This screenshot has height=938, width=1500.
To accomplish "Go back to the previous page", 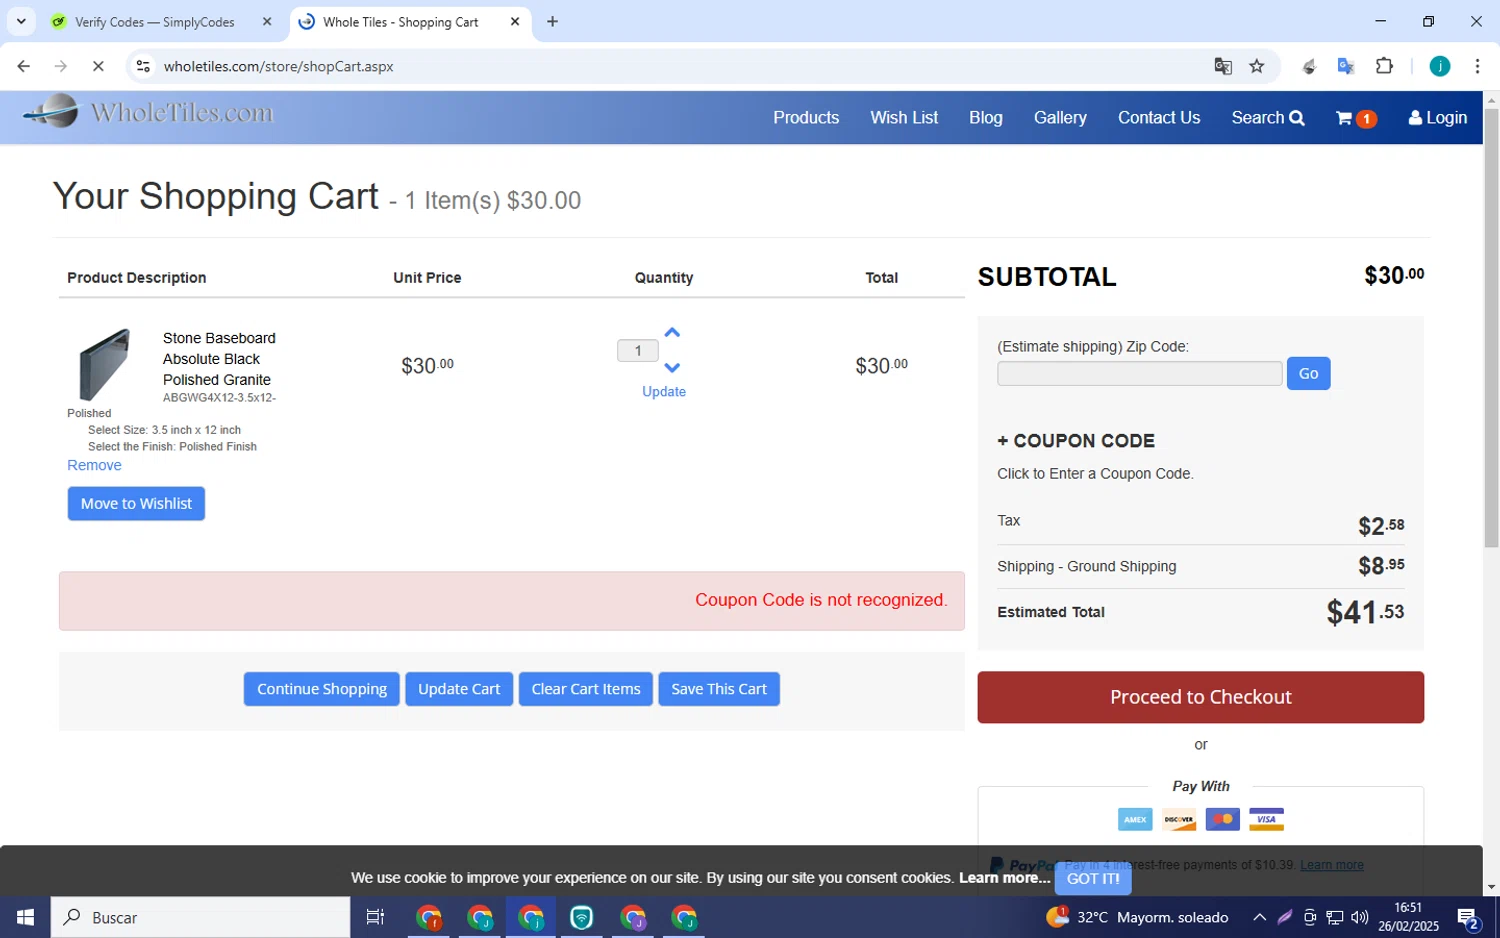I will tap(24, 66).
